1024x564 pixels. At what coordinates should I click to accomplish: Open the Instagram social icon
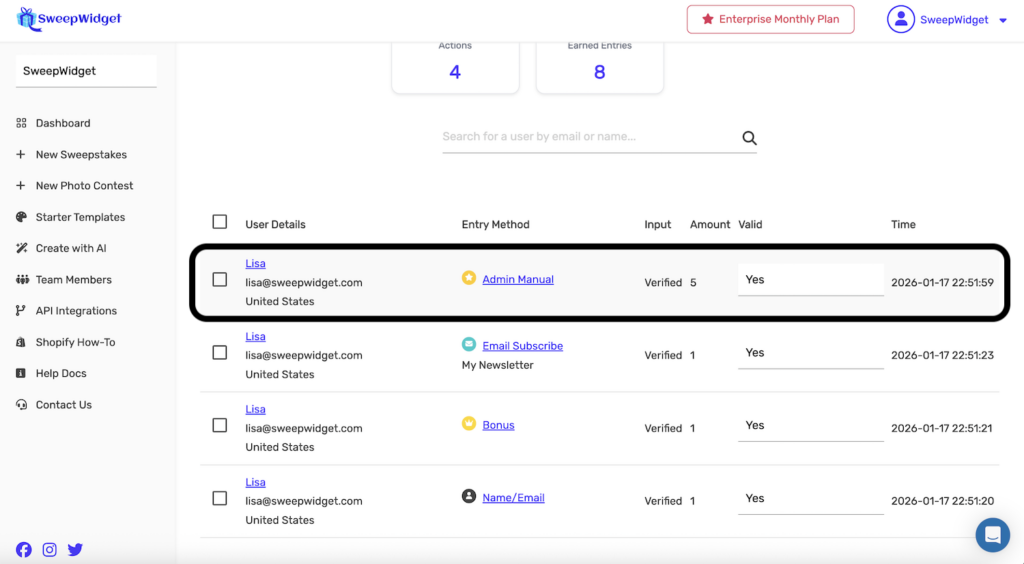[x=50, y=549]
